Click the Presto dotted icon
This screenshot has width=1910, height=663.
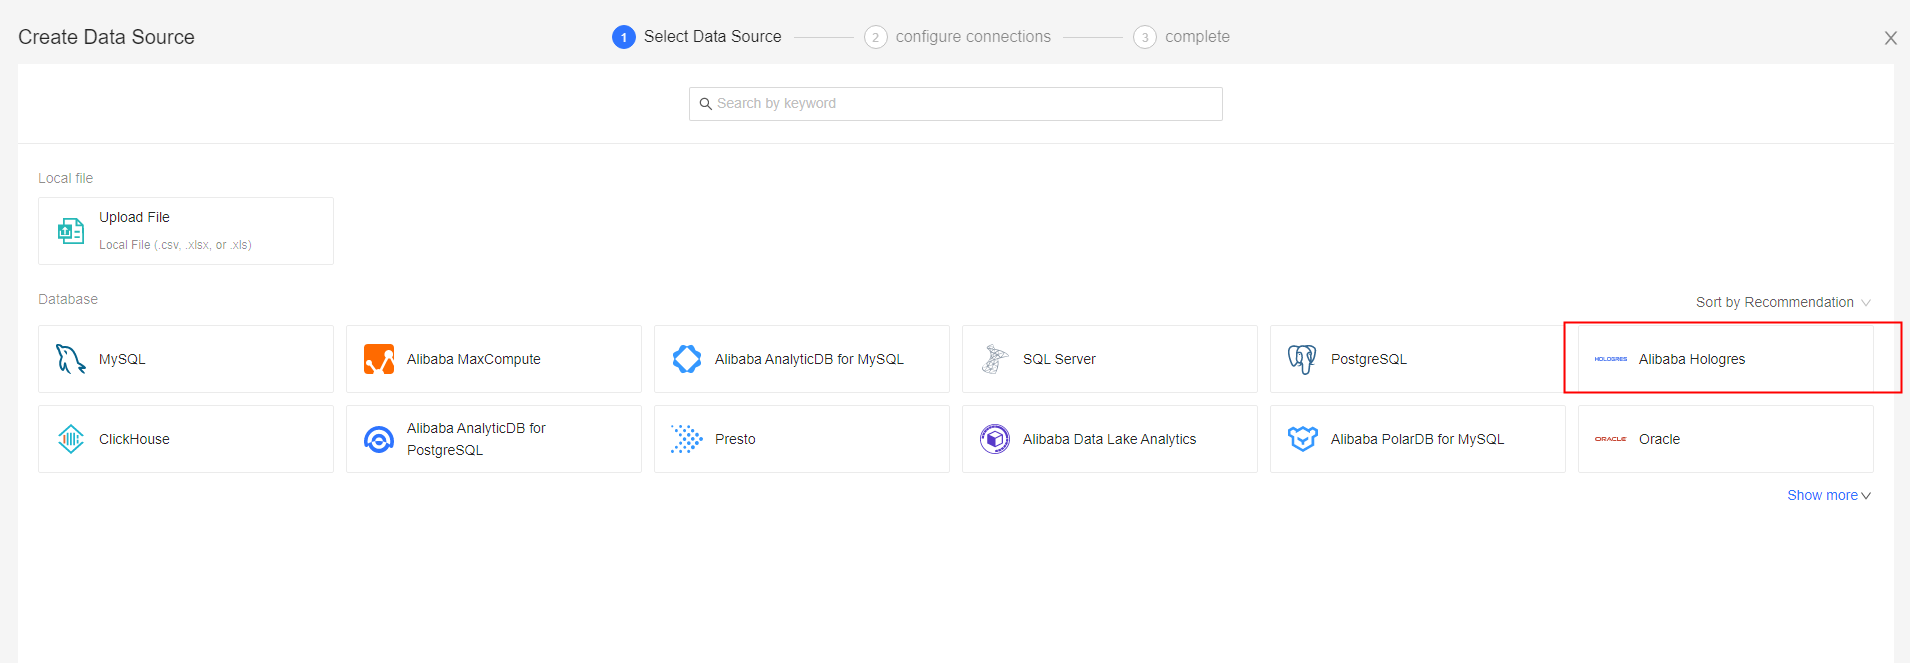(687, 439)
